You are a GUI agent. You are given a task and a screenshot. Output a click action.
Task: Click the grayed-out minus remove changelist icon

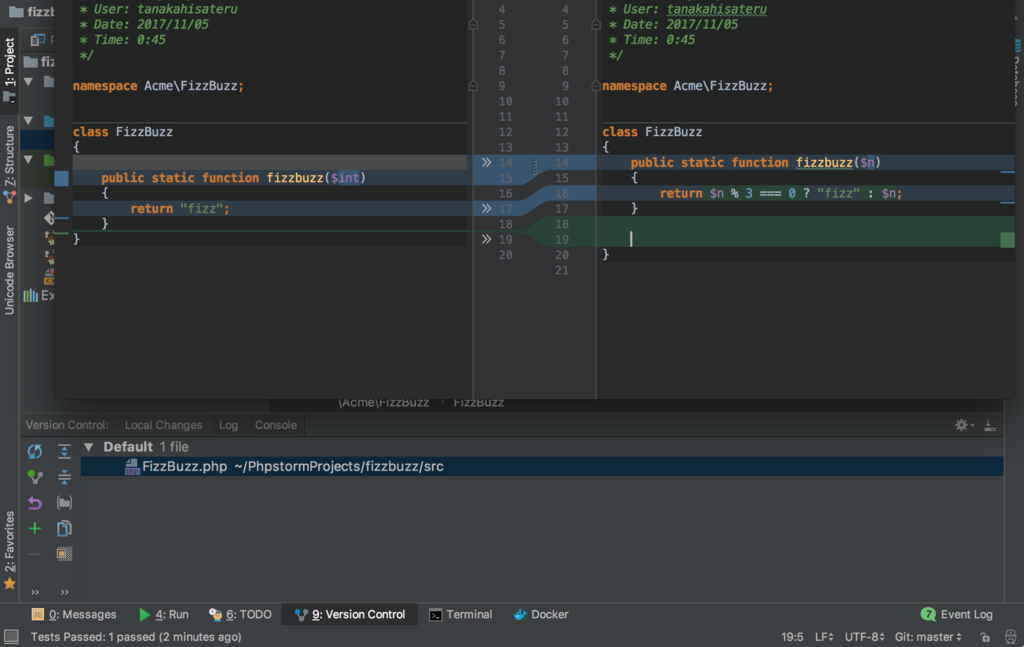pos(35,554)
